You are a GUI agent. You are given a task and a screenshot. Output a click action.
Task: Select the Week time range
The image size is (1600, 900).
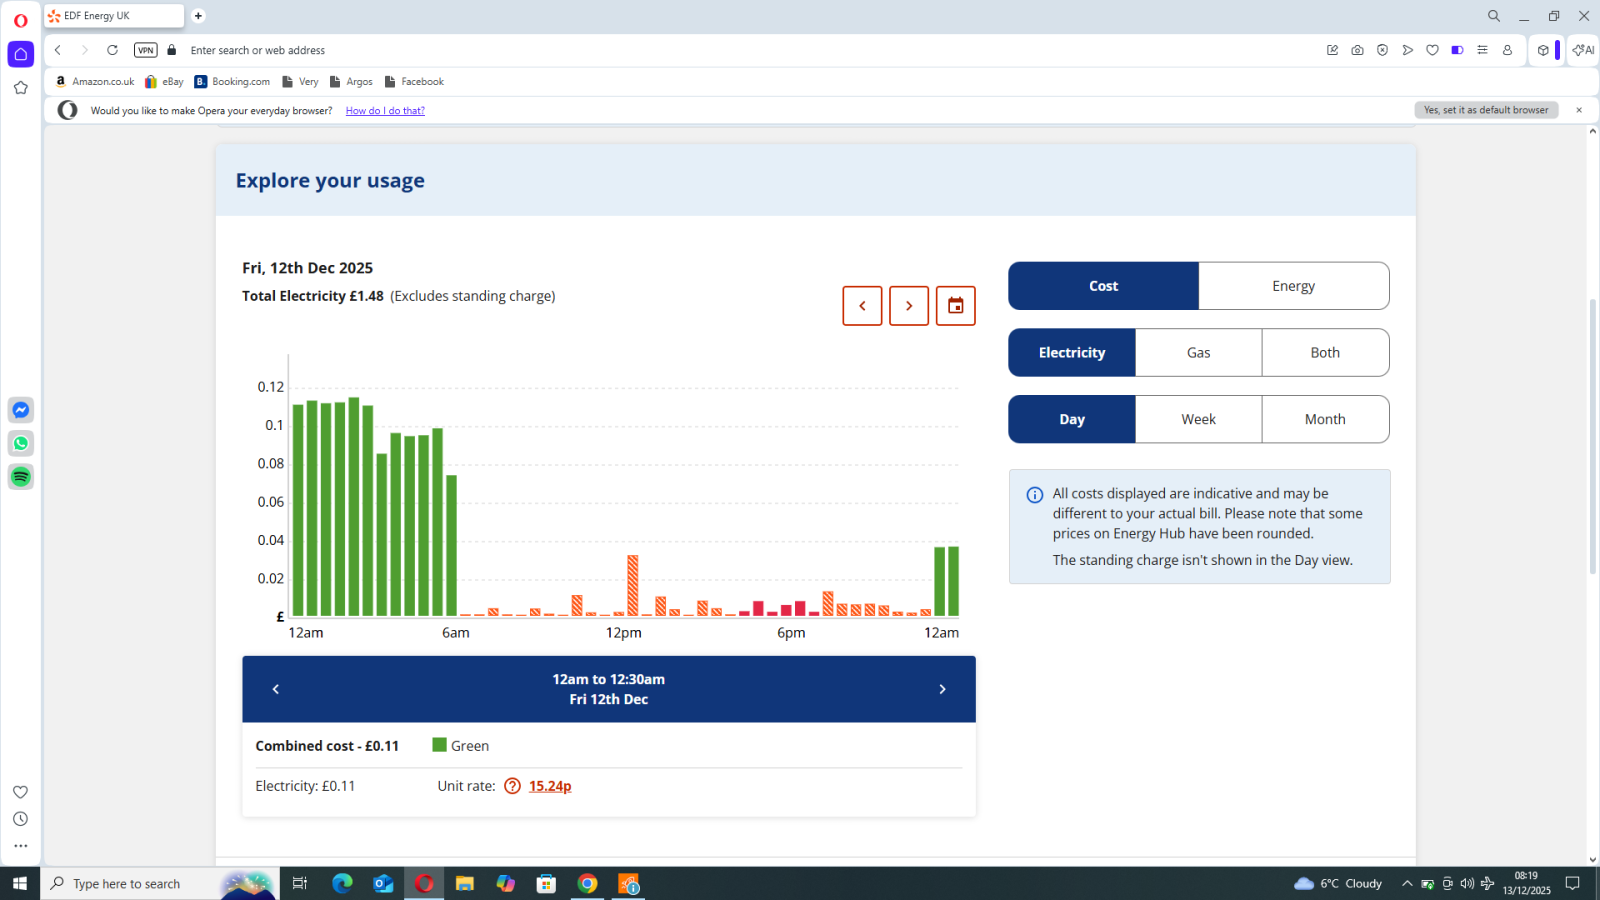1198,420
